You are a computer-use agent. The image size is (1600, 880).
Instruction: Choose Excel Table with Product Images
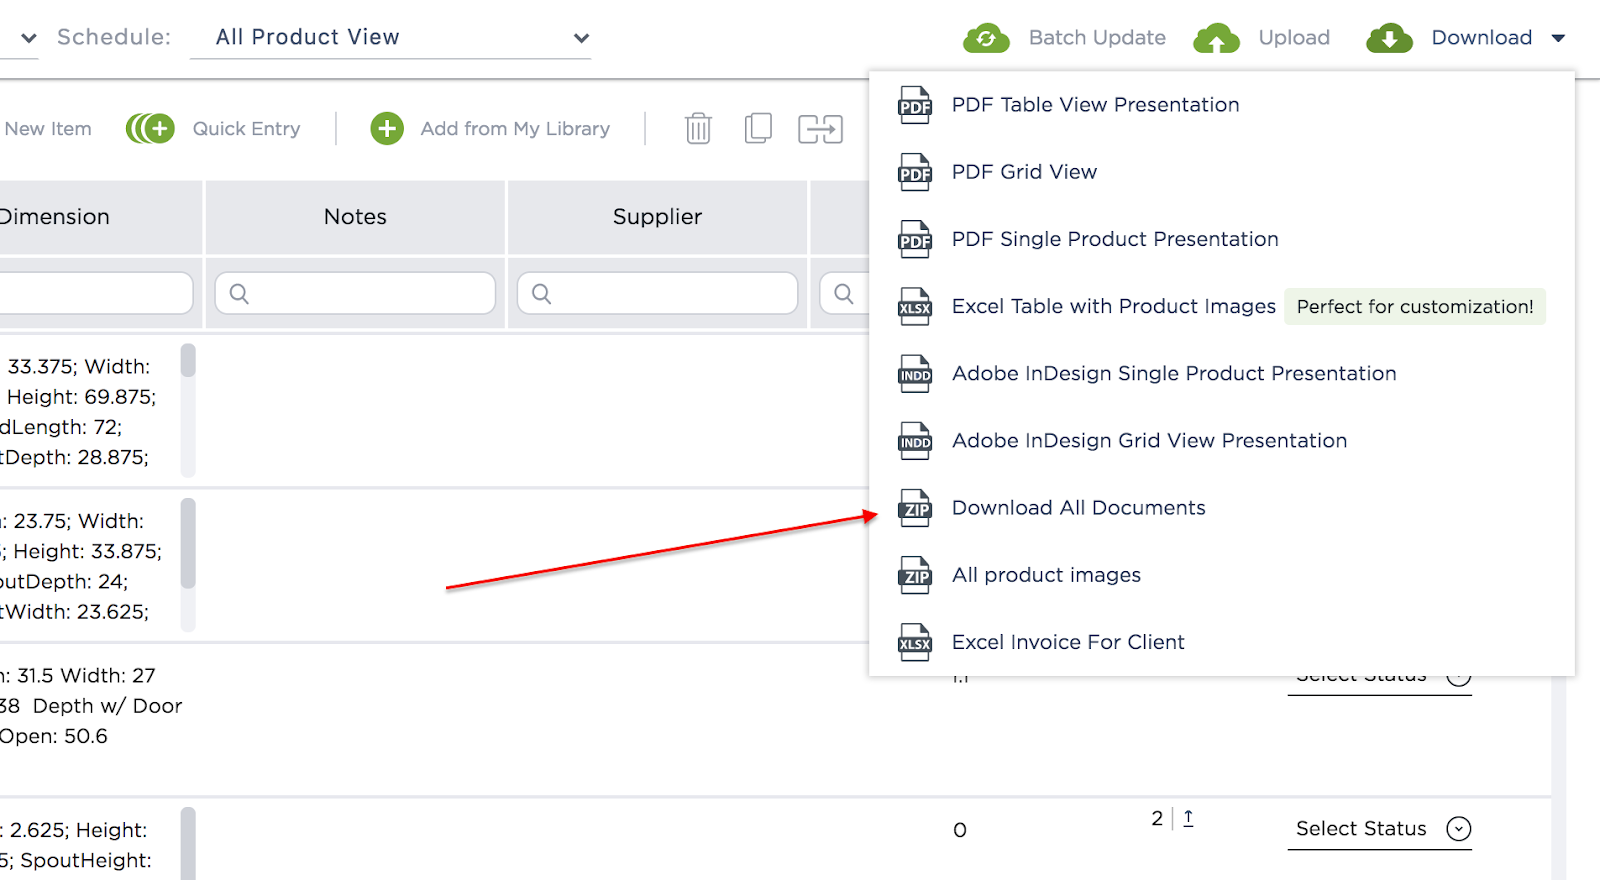click(1114, 306)
